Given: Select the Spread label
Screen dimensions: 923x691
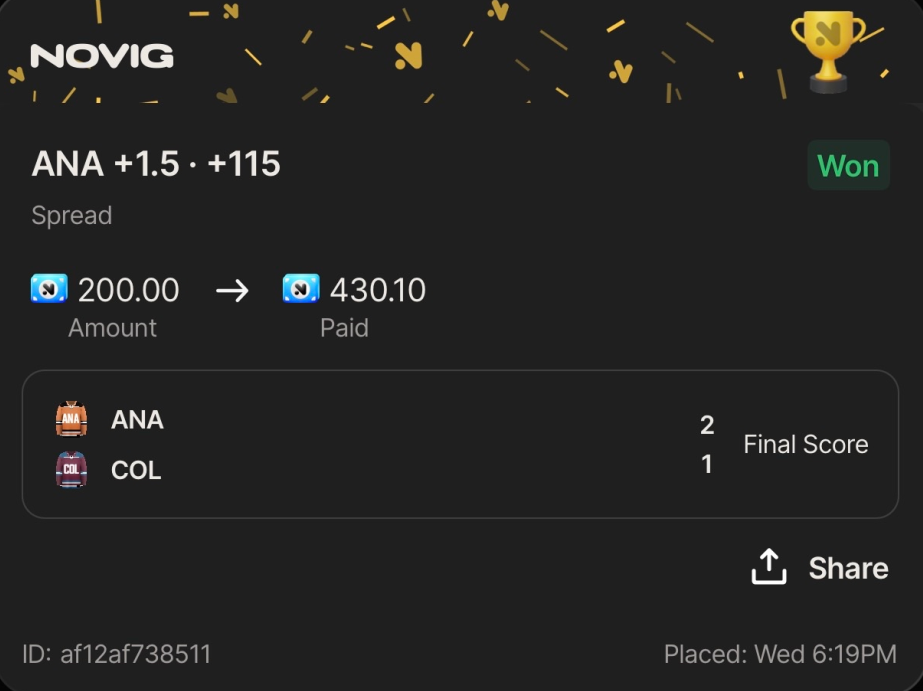Looking at the screenshot, I should coord(71,215).
